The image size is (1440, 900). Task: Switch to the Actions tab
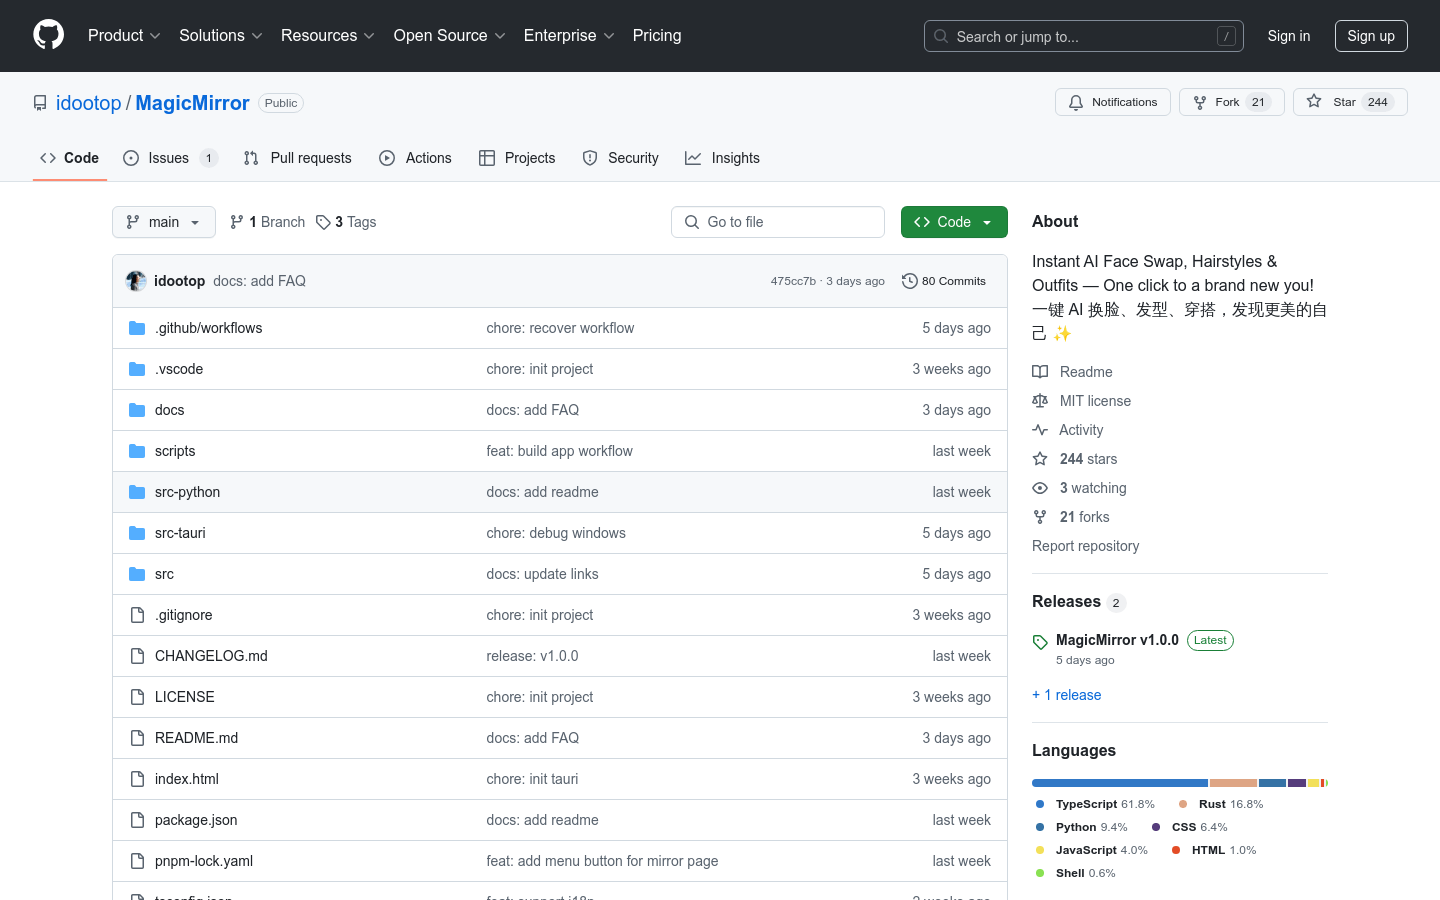tap(416, 158)
